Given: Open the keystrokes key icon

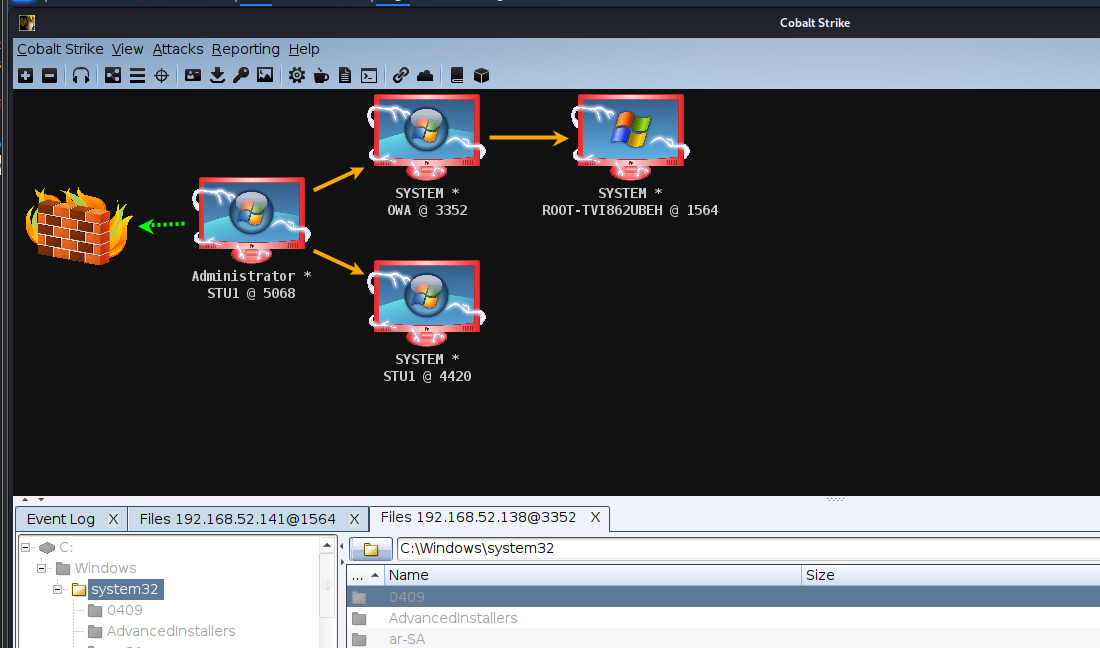Looking at the screenshot, I should click(x=241, y=76).
